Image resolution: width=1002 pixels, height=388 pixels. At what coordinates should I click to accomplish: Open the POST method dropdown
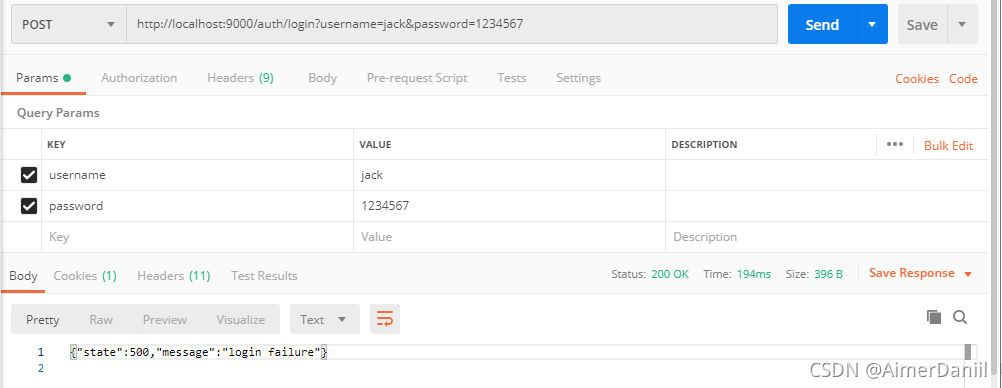(x=69, y=24)
